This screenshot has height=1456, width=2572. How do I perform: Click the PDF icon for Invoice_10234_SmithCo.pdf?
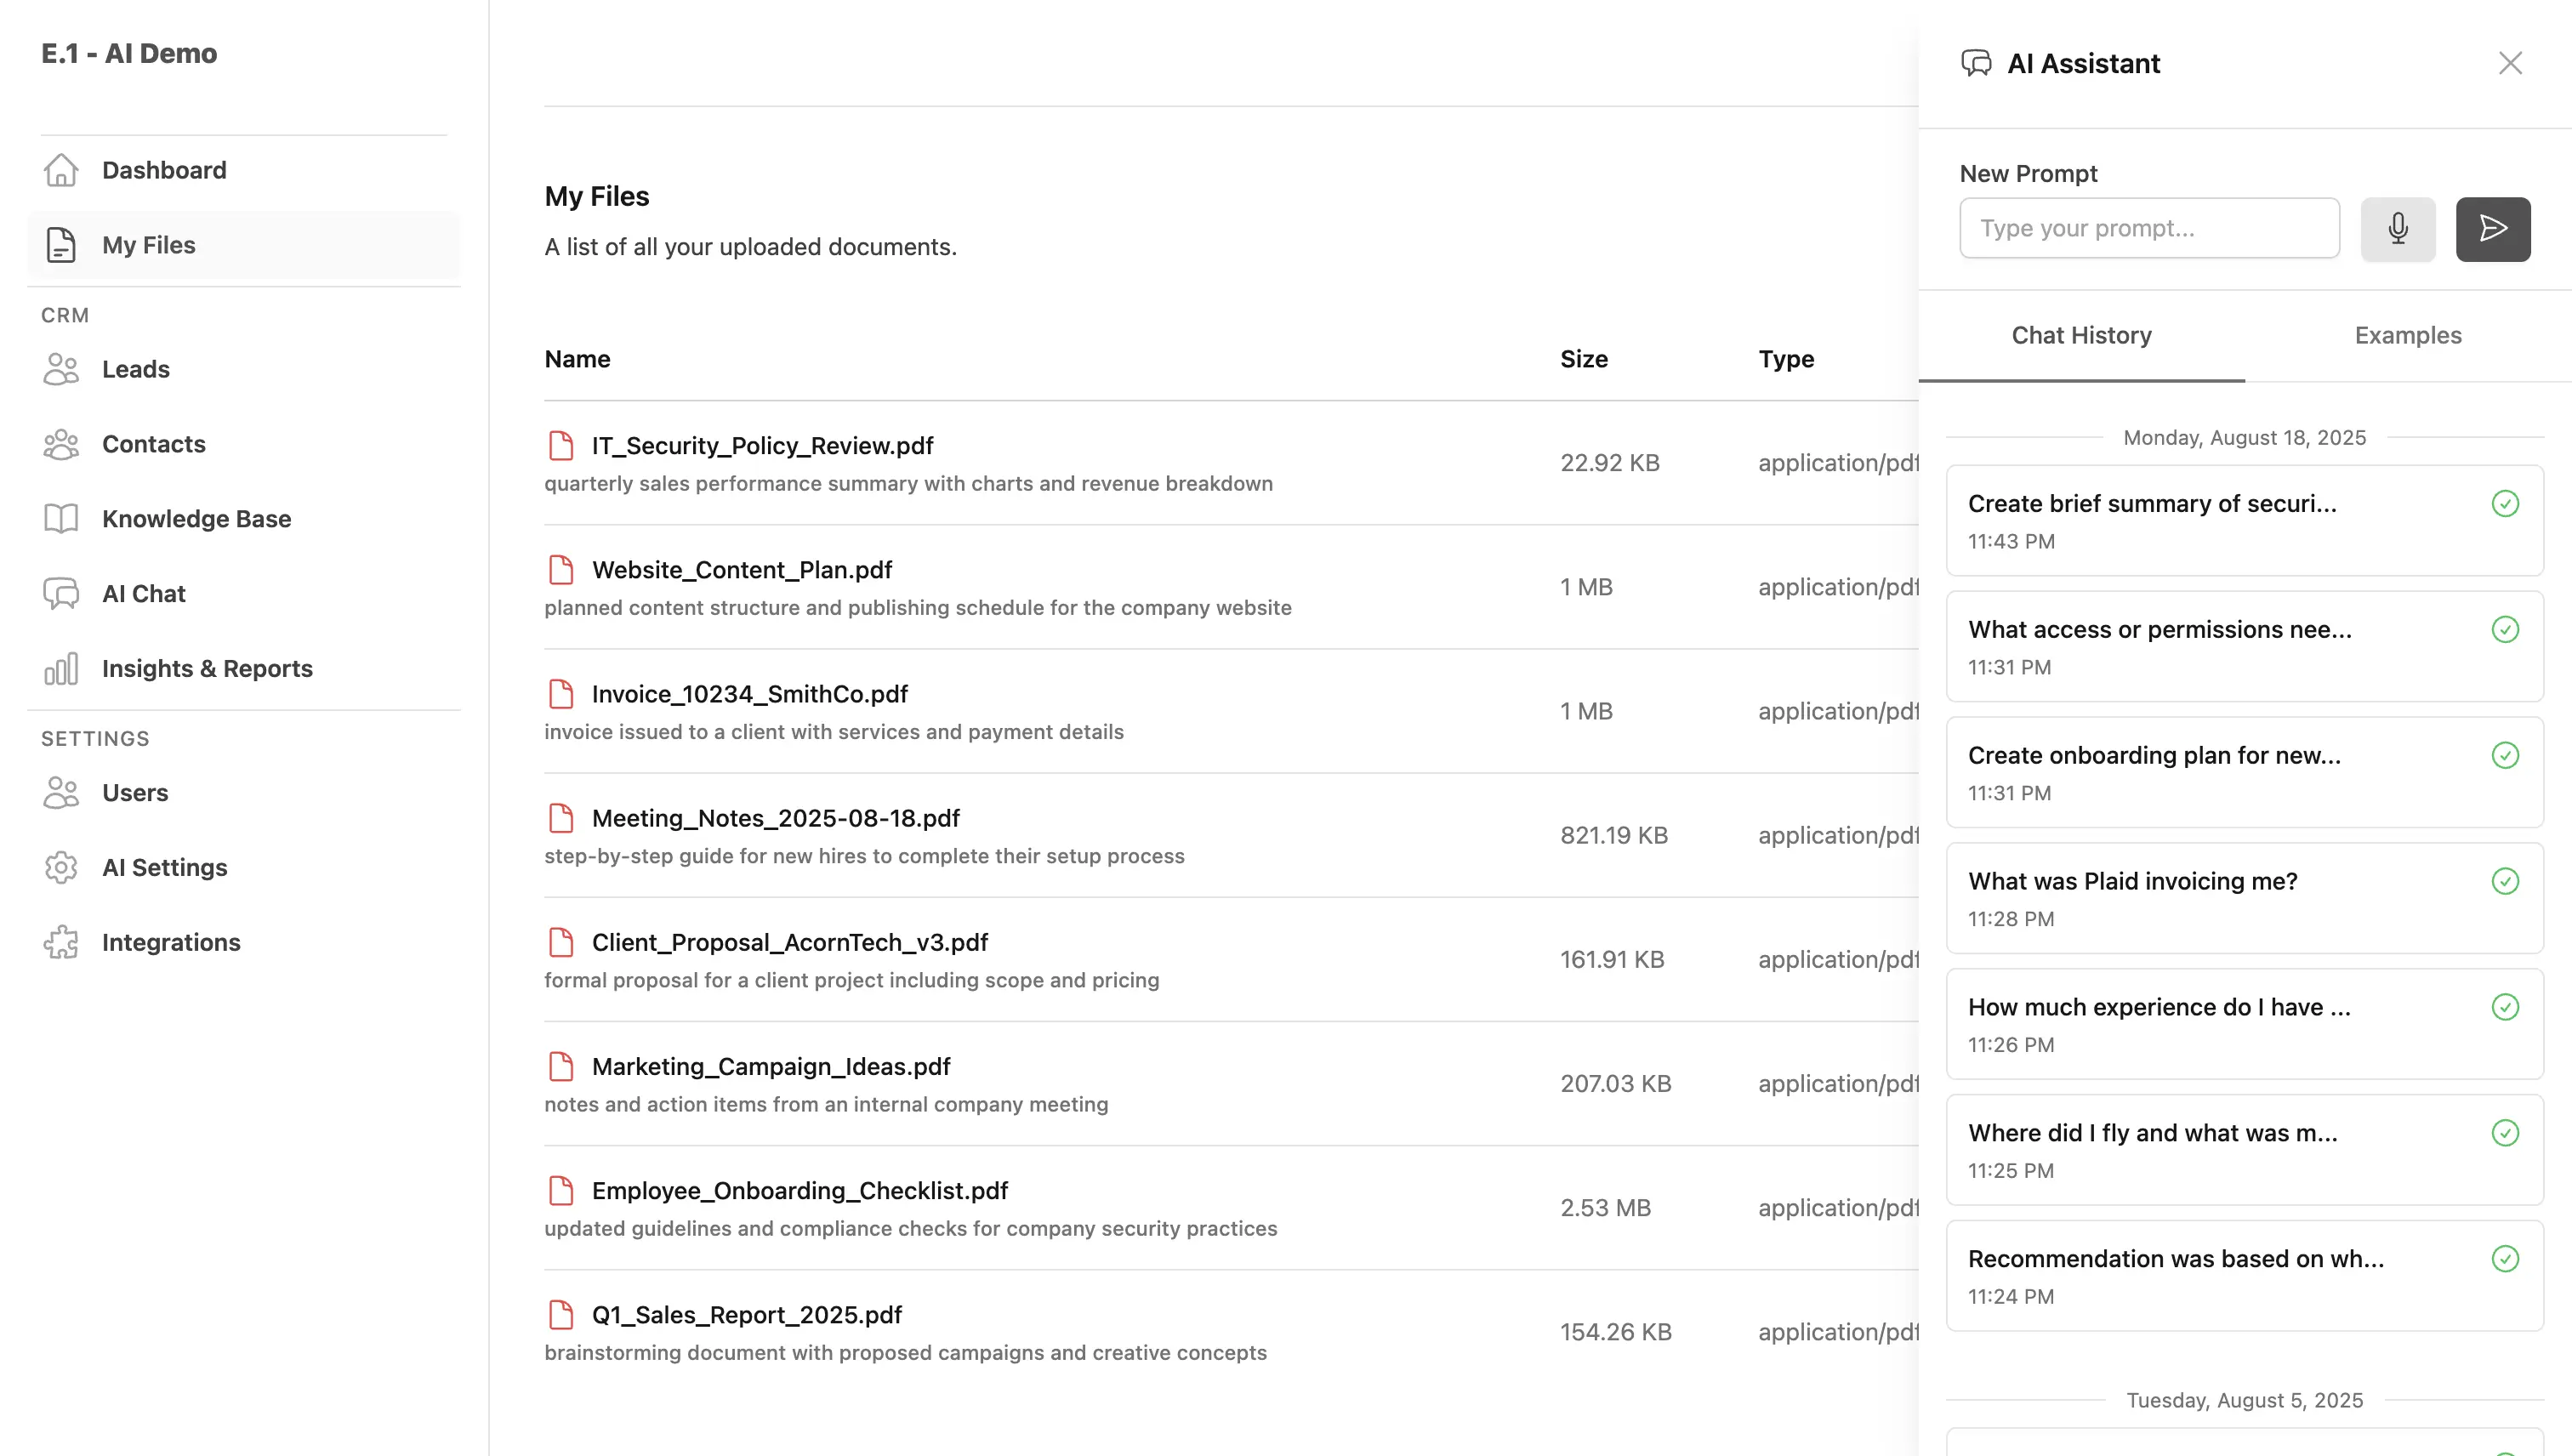561,694
